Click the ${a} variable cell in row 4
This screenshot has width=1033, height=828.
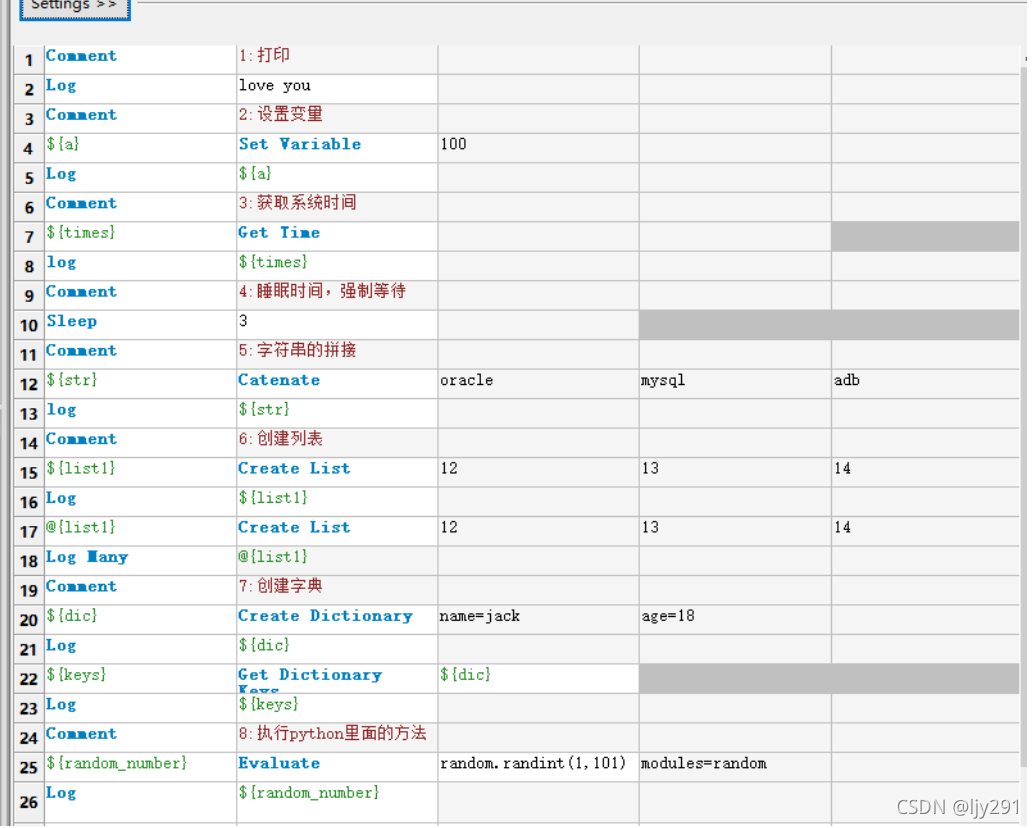[140, 148]
